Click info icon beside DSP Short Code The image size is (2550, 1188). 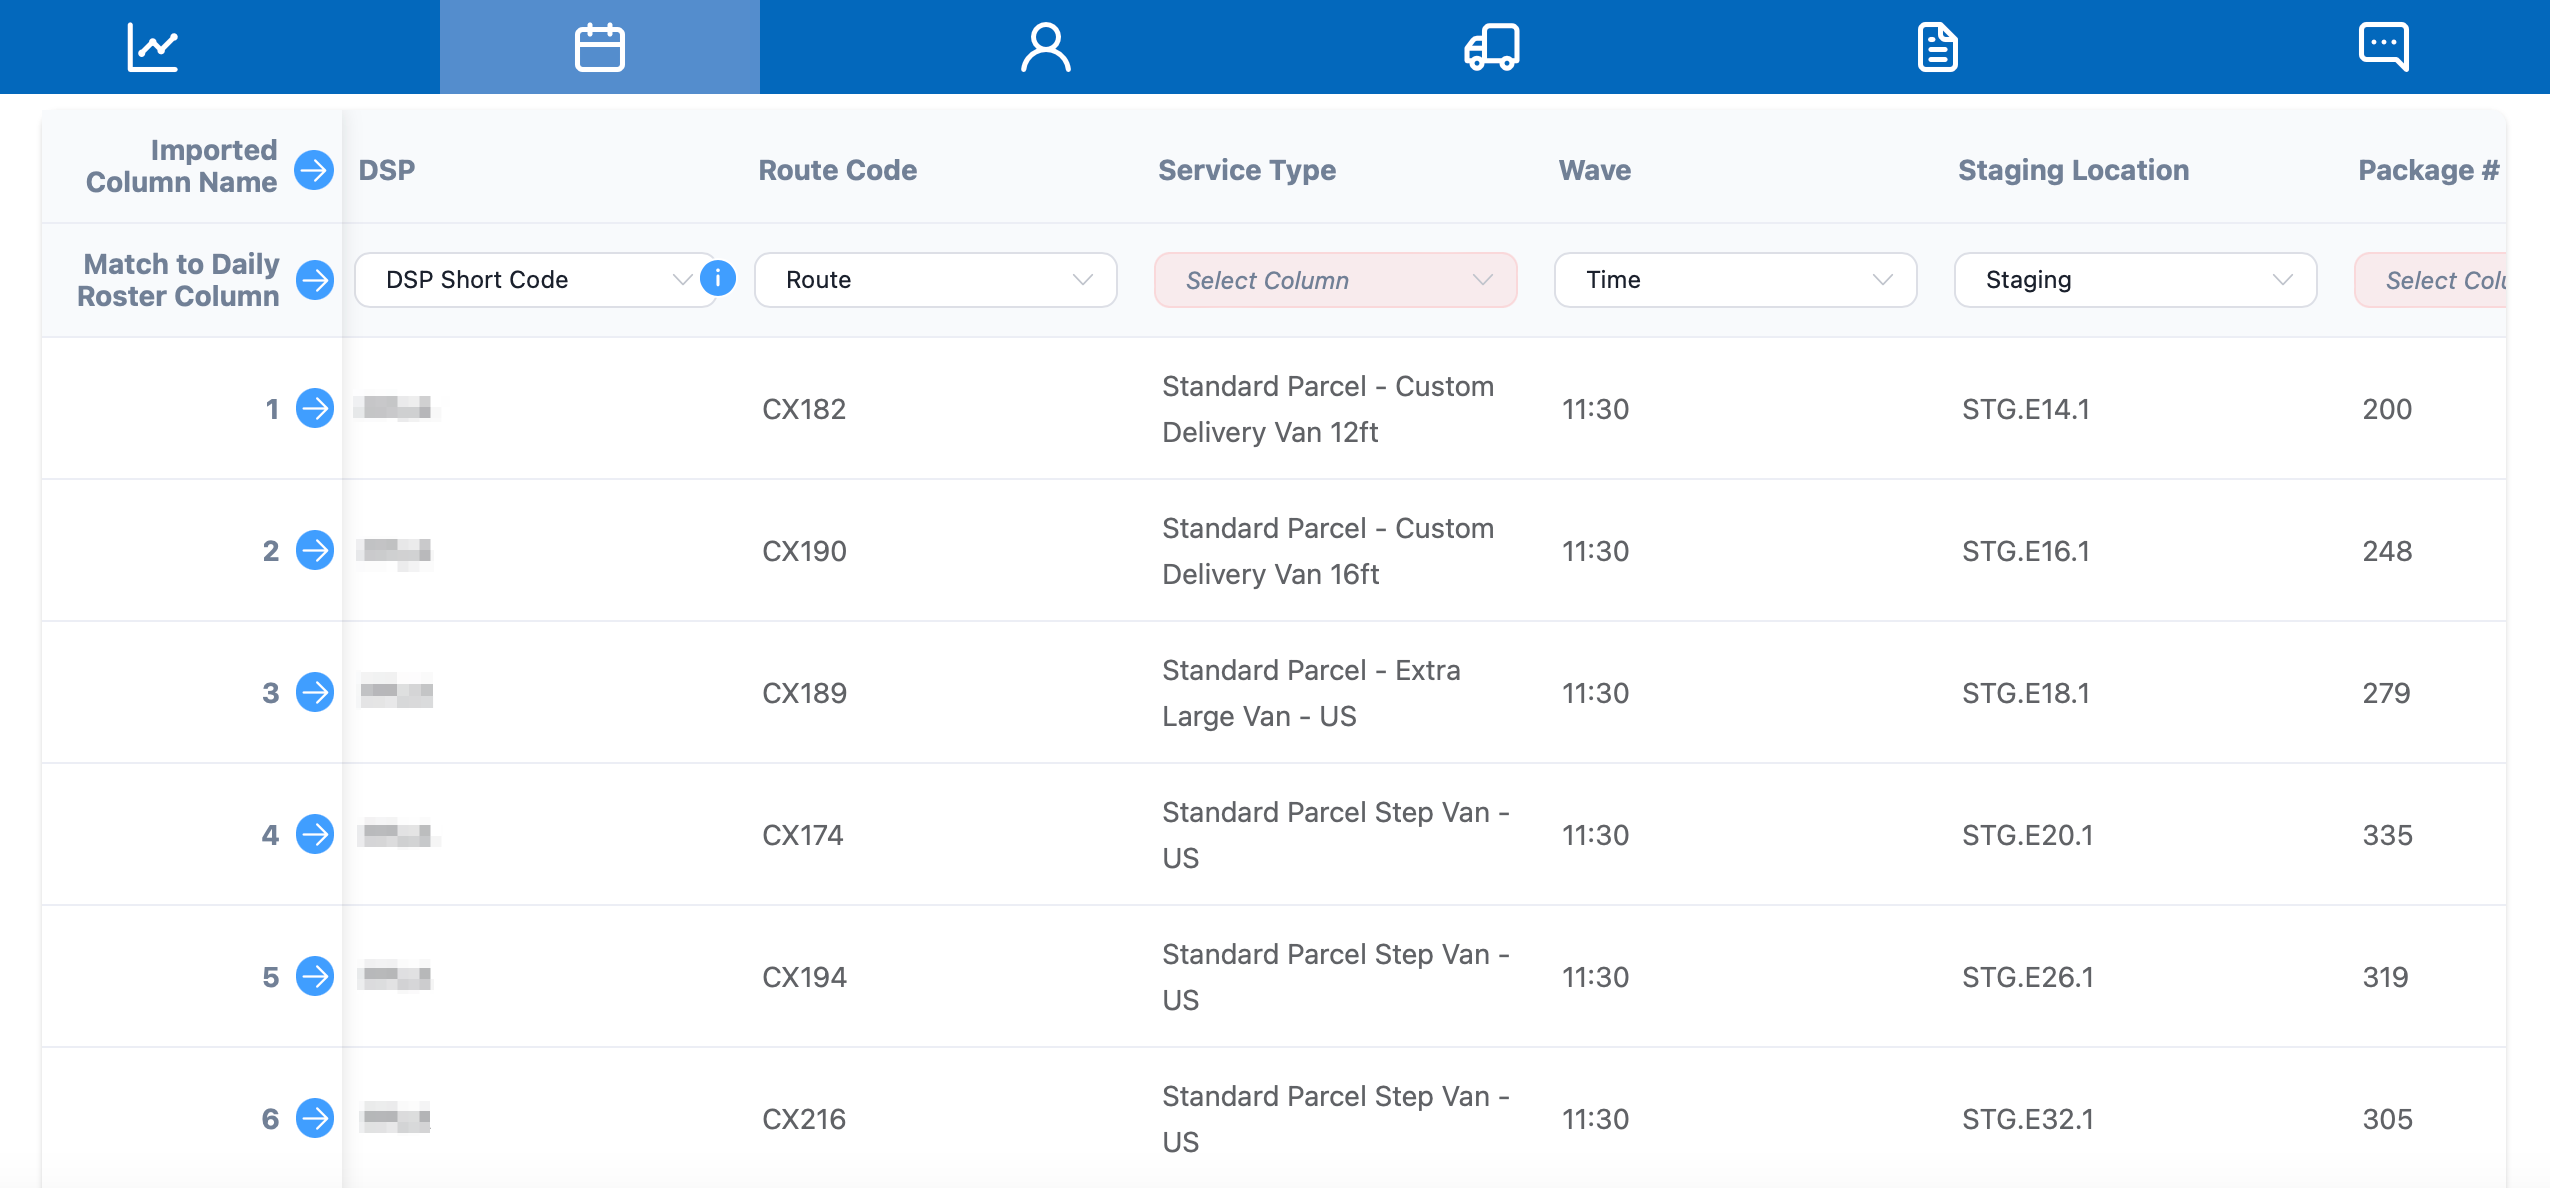pyautogui.click(x=718, y=278)
